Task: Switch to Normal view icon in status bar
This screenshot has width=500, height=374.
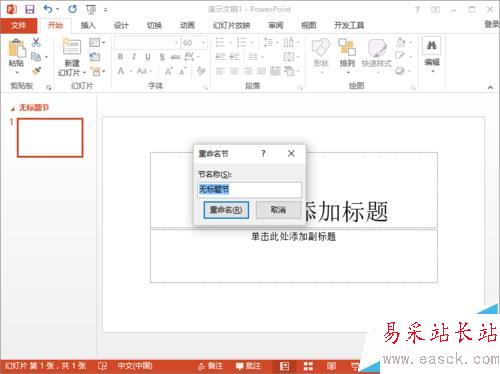Action: click(284, 366)
